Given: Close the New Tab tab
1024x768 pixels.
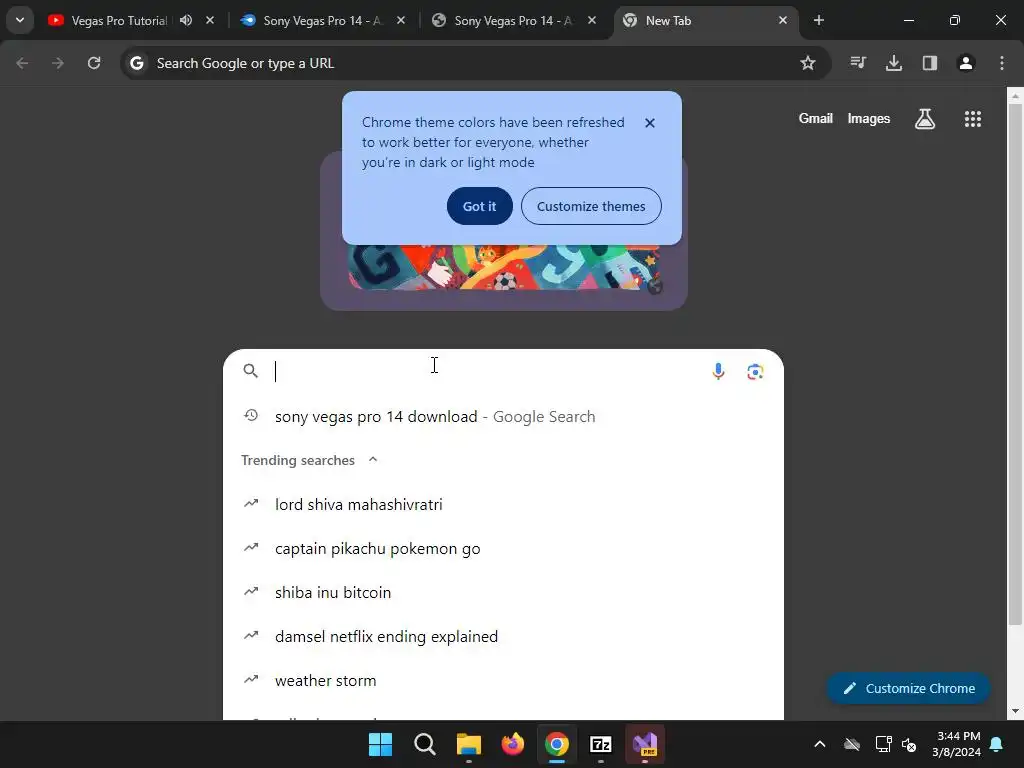Looking at the screenshot, I should tap(783, 20).
